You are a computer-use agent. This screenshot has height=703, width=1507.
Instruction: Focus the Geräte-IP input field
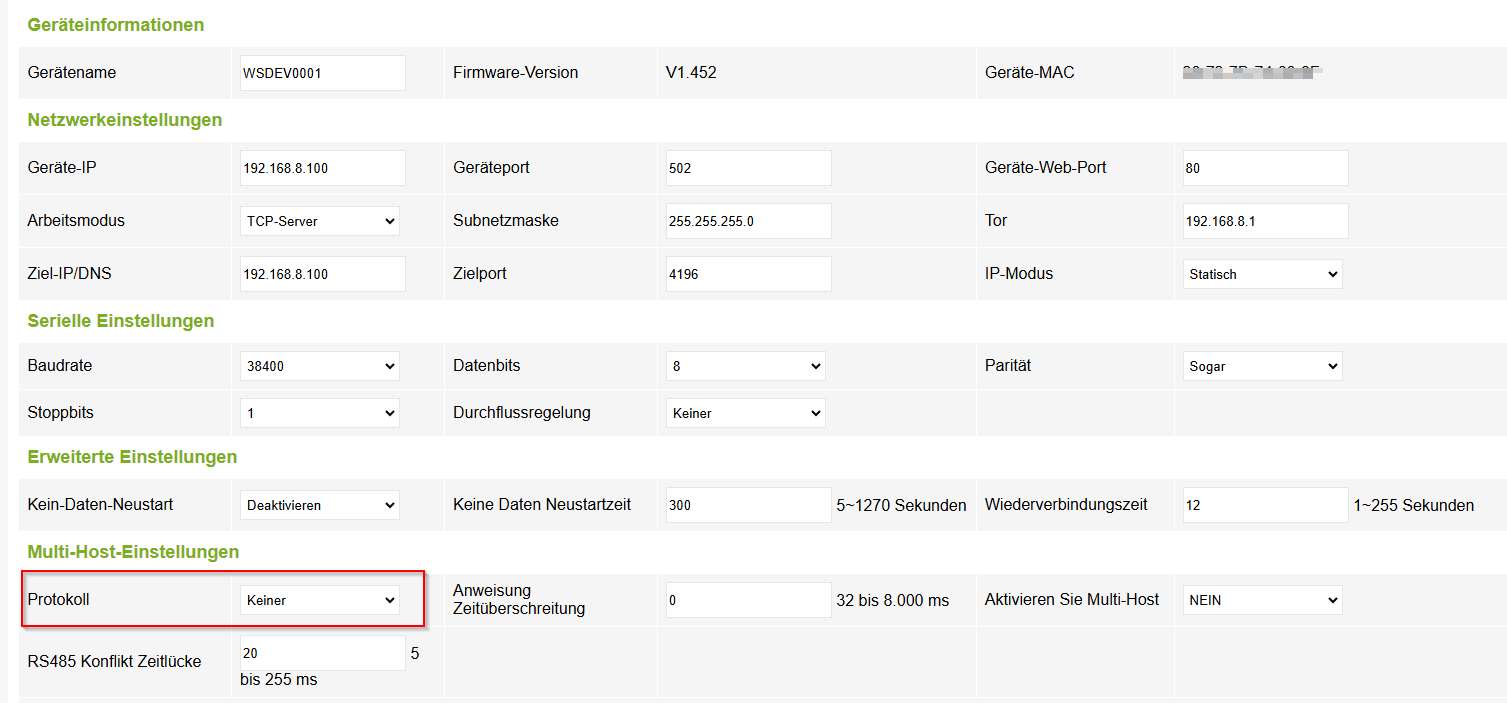(x=322, y=168)
